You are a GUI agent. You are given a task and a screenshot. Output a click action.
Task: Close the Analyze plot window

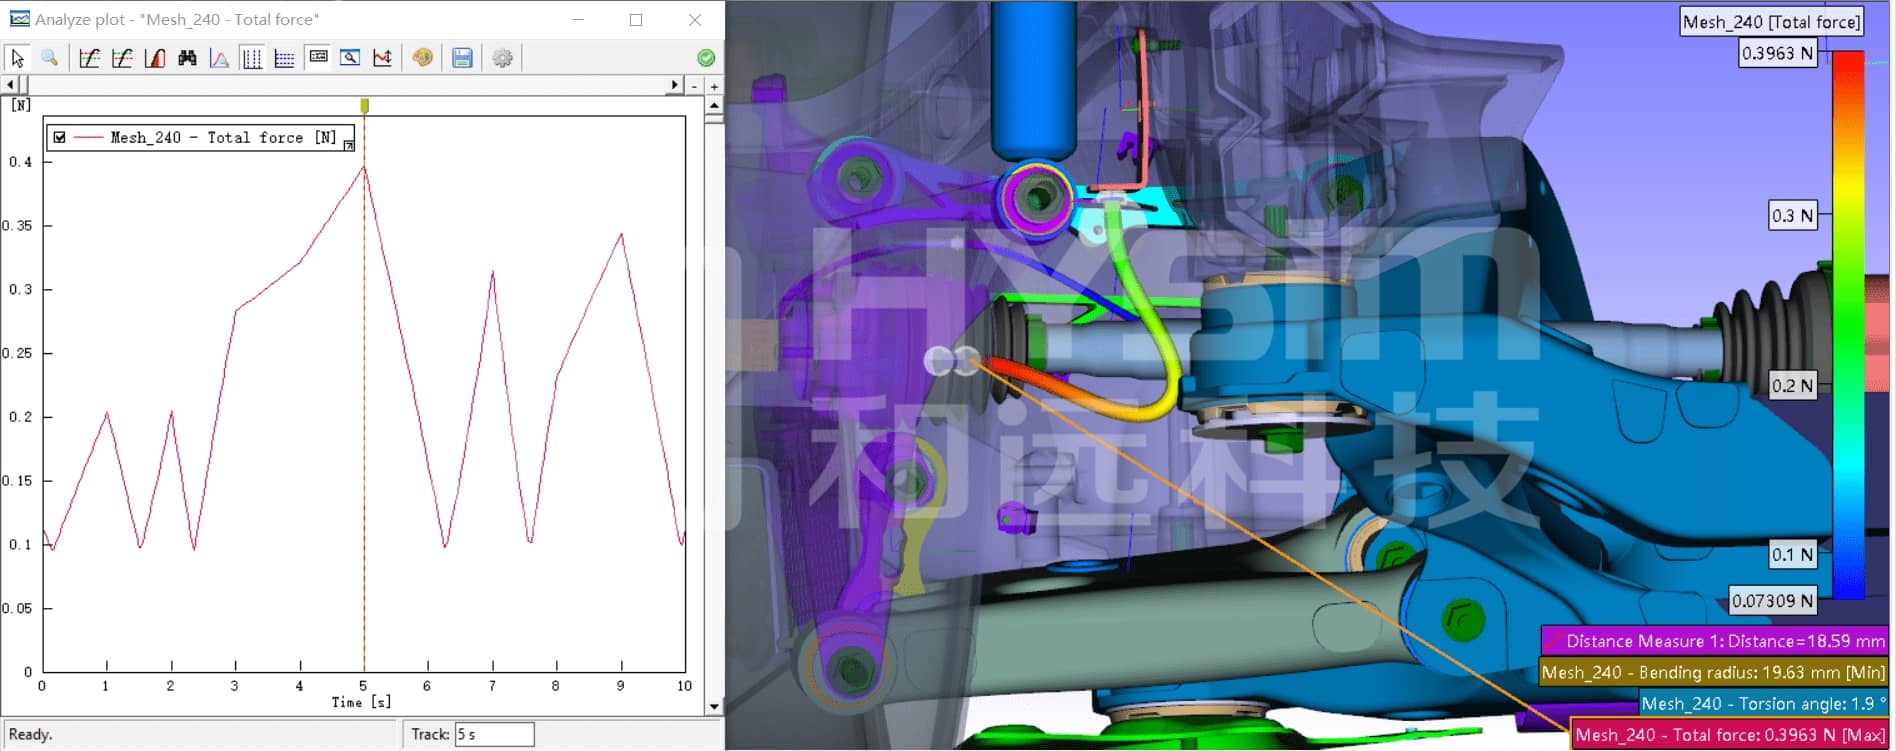[695, 19]
